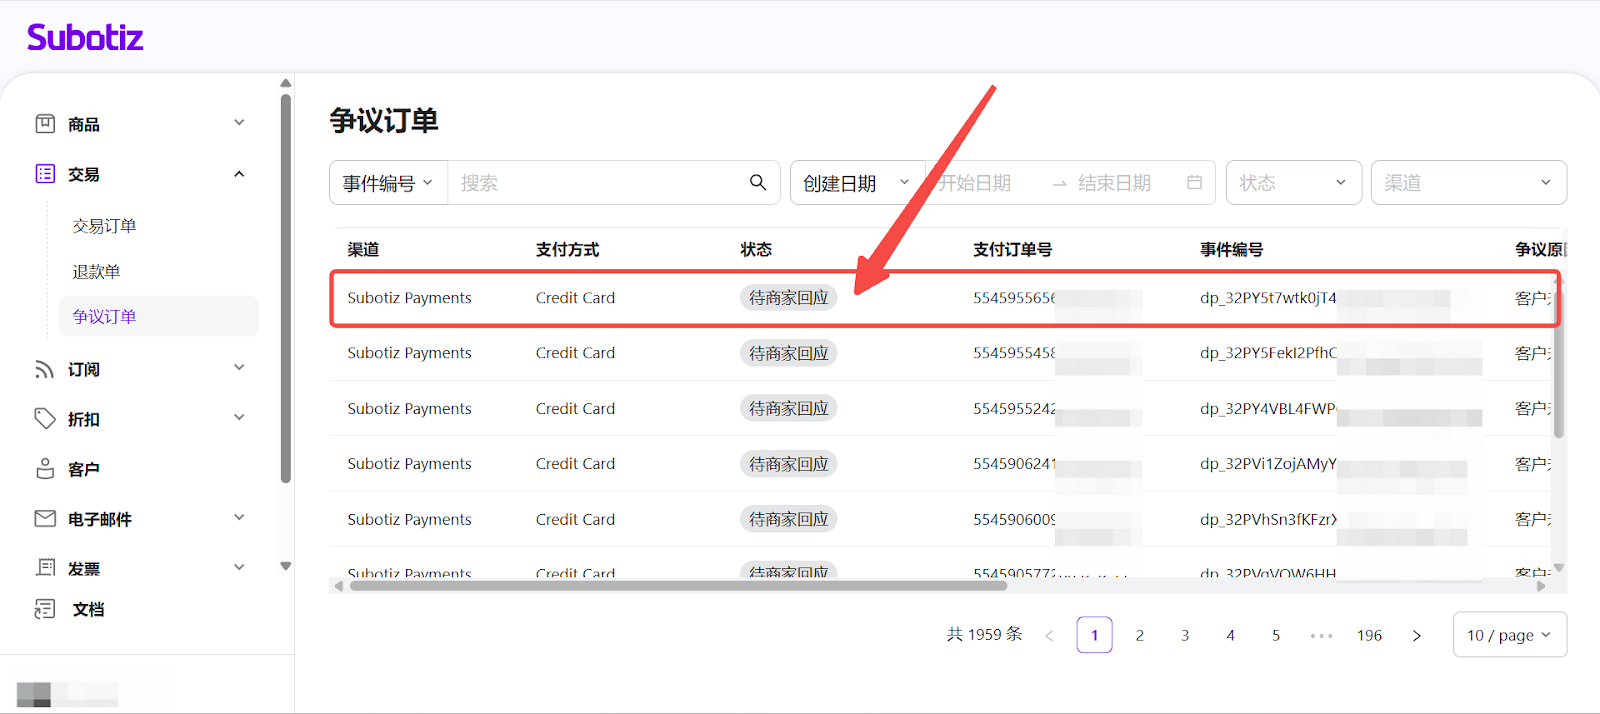Open the 渠道 channel filter dropdown

1467,183
